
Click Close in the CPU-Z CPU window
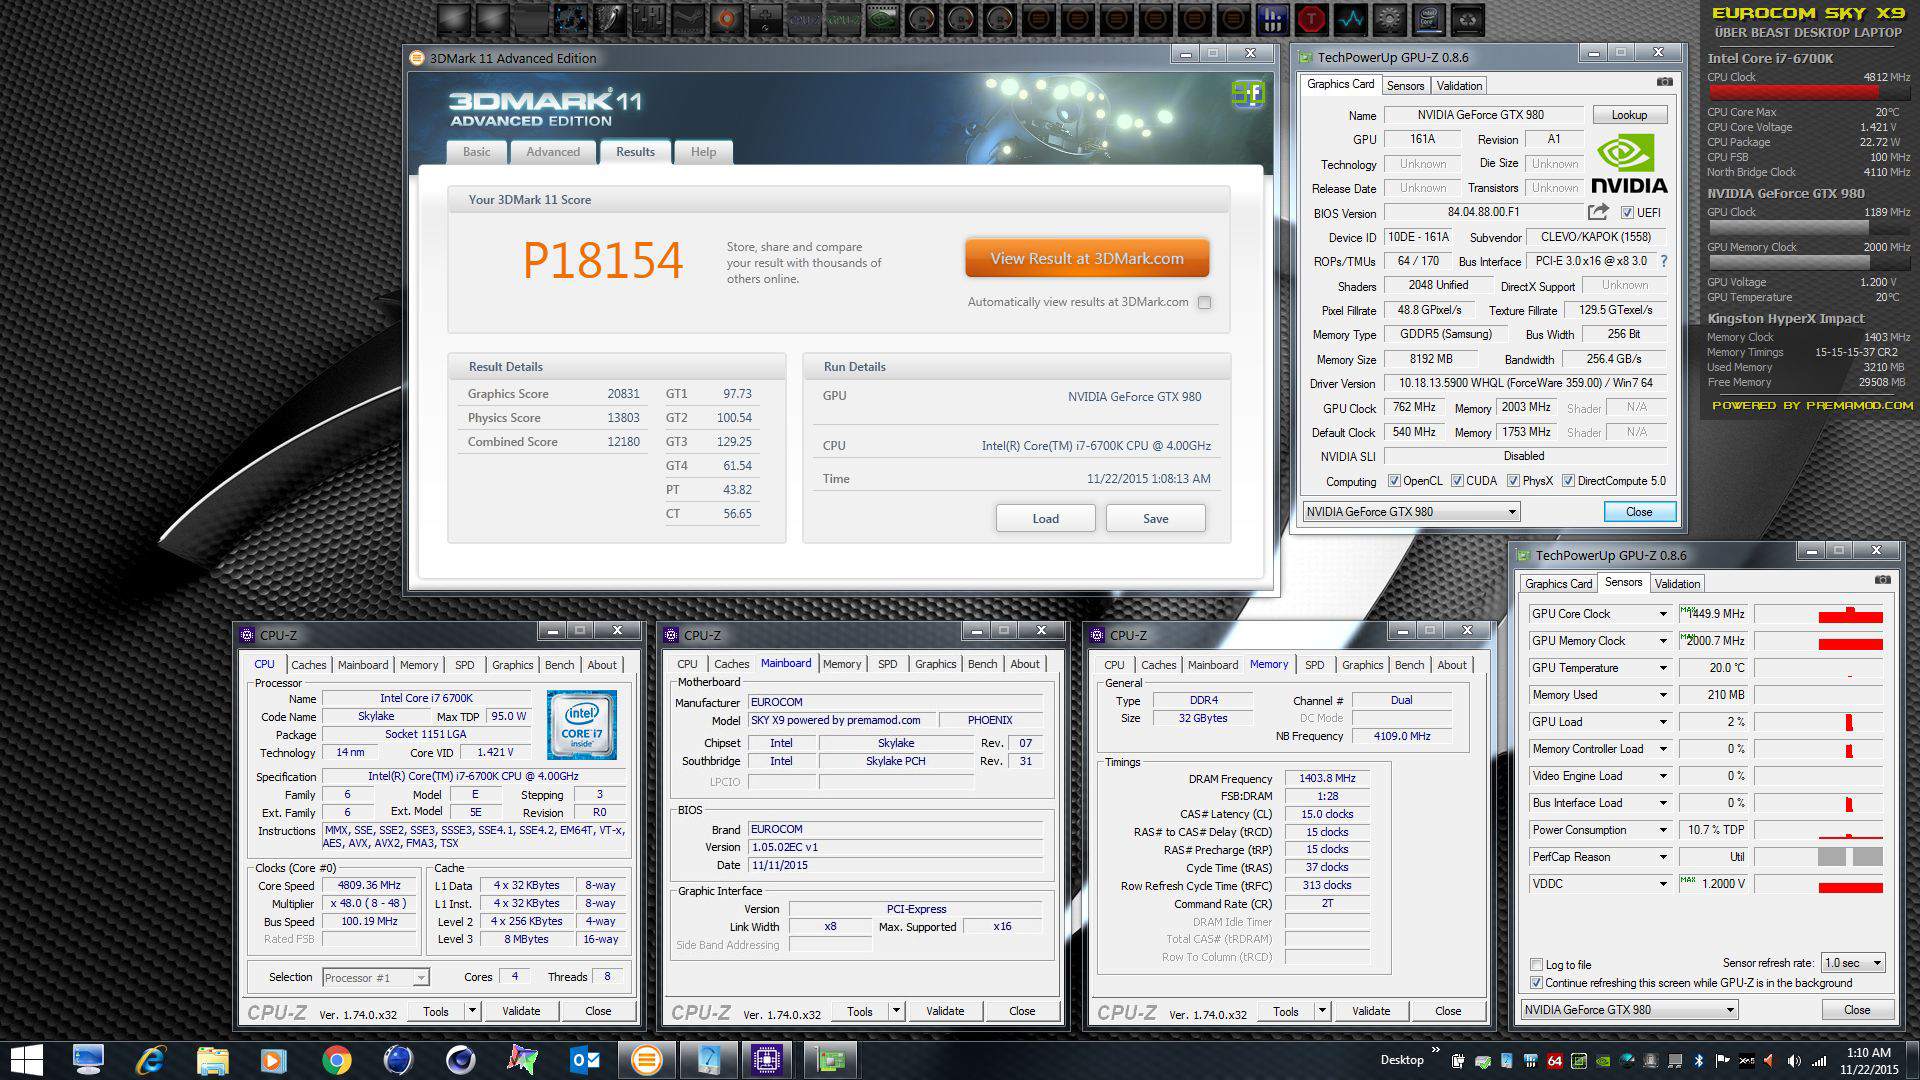click(598, 1011)
